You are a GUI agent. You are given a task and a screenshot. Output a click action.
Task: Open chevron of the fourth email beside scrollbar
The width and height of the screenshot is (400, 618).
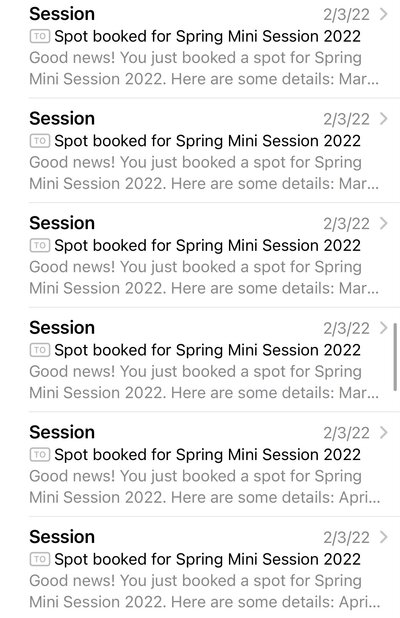[x=383, y=328]
